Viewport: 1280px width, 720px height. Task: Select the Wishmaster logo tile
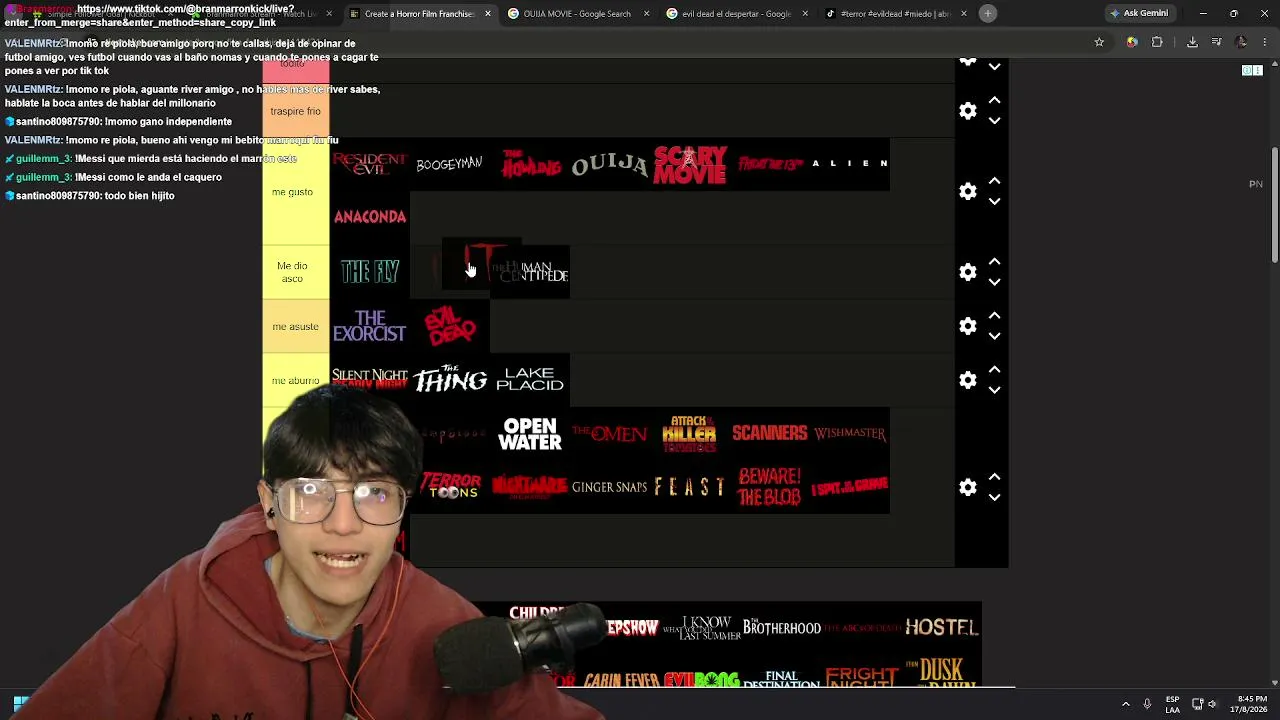click(x=850, y=434)
